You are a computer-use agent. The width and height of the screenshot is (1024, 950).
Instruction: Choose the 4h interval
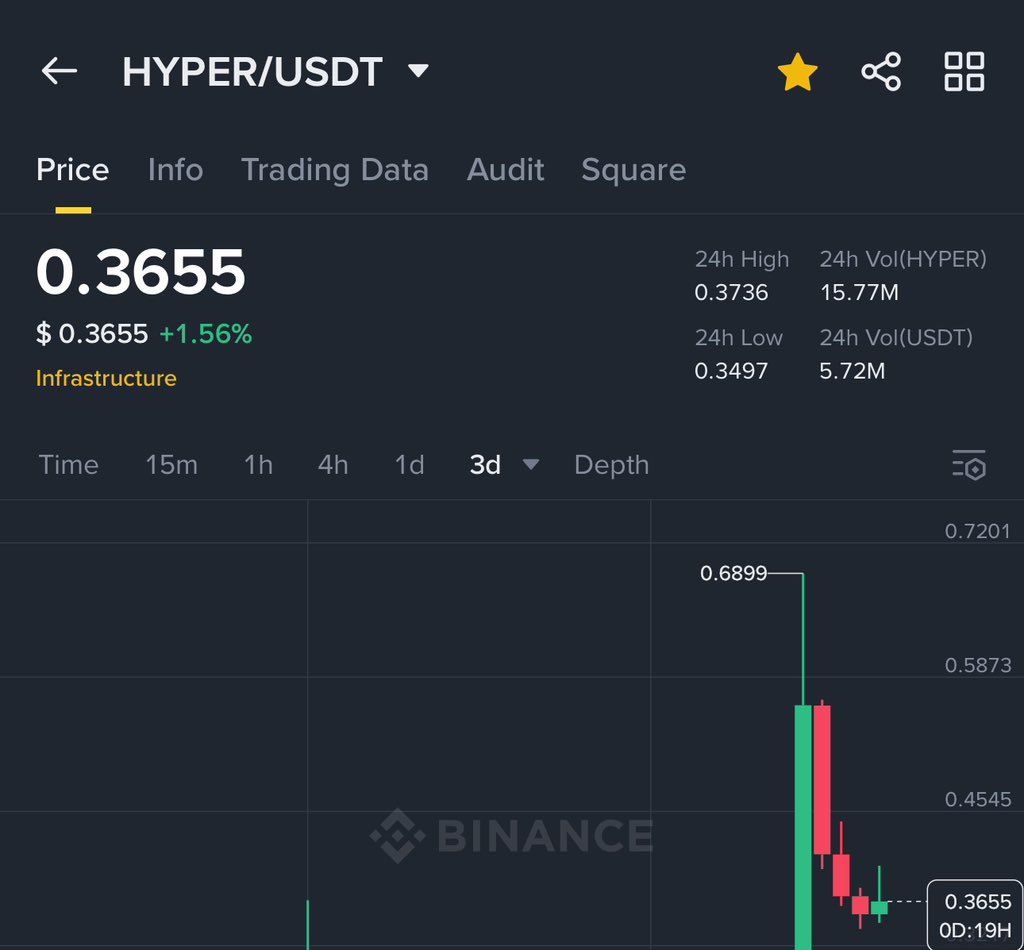333,465
